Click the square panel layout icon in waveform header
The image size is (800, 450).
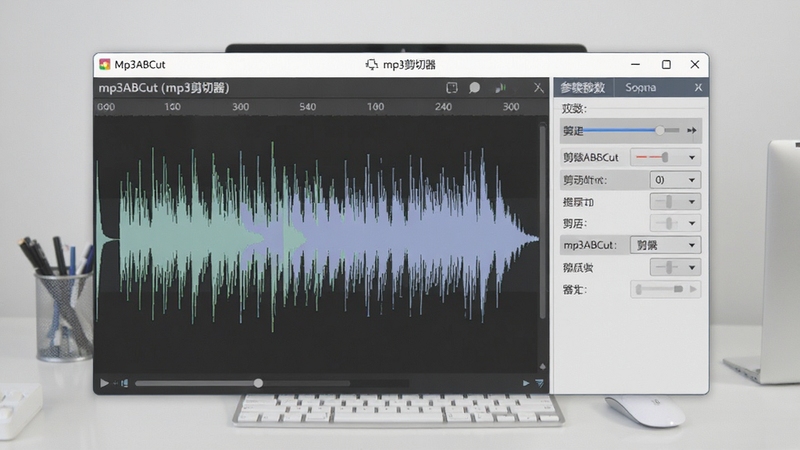452,88
